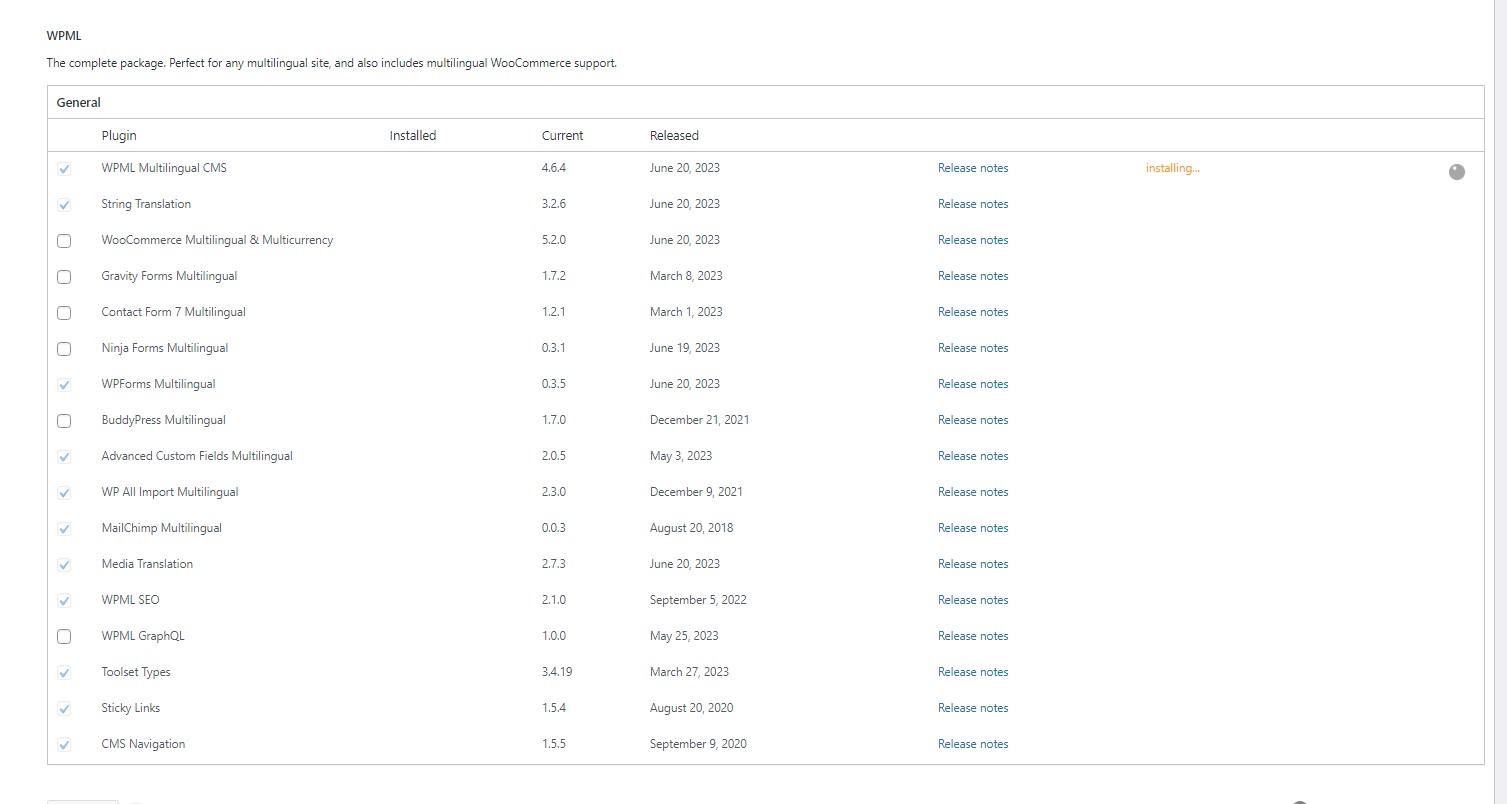
Task: Click the Current column header
Action: click(x=562, y=135)
